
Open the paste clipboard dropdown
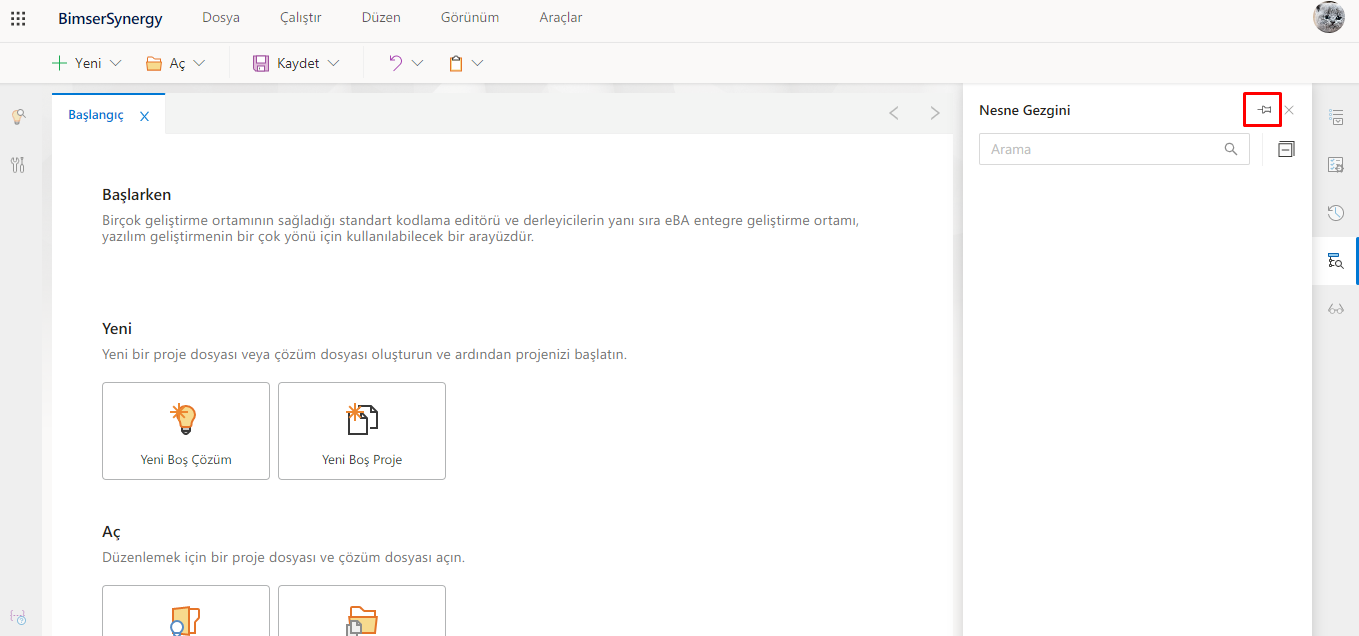pyautogui.click(x=477, y=63)
